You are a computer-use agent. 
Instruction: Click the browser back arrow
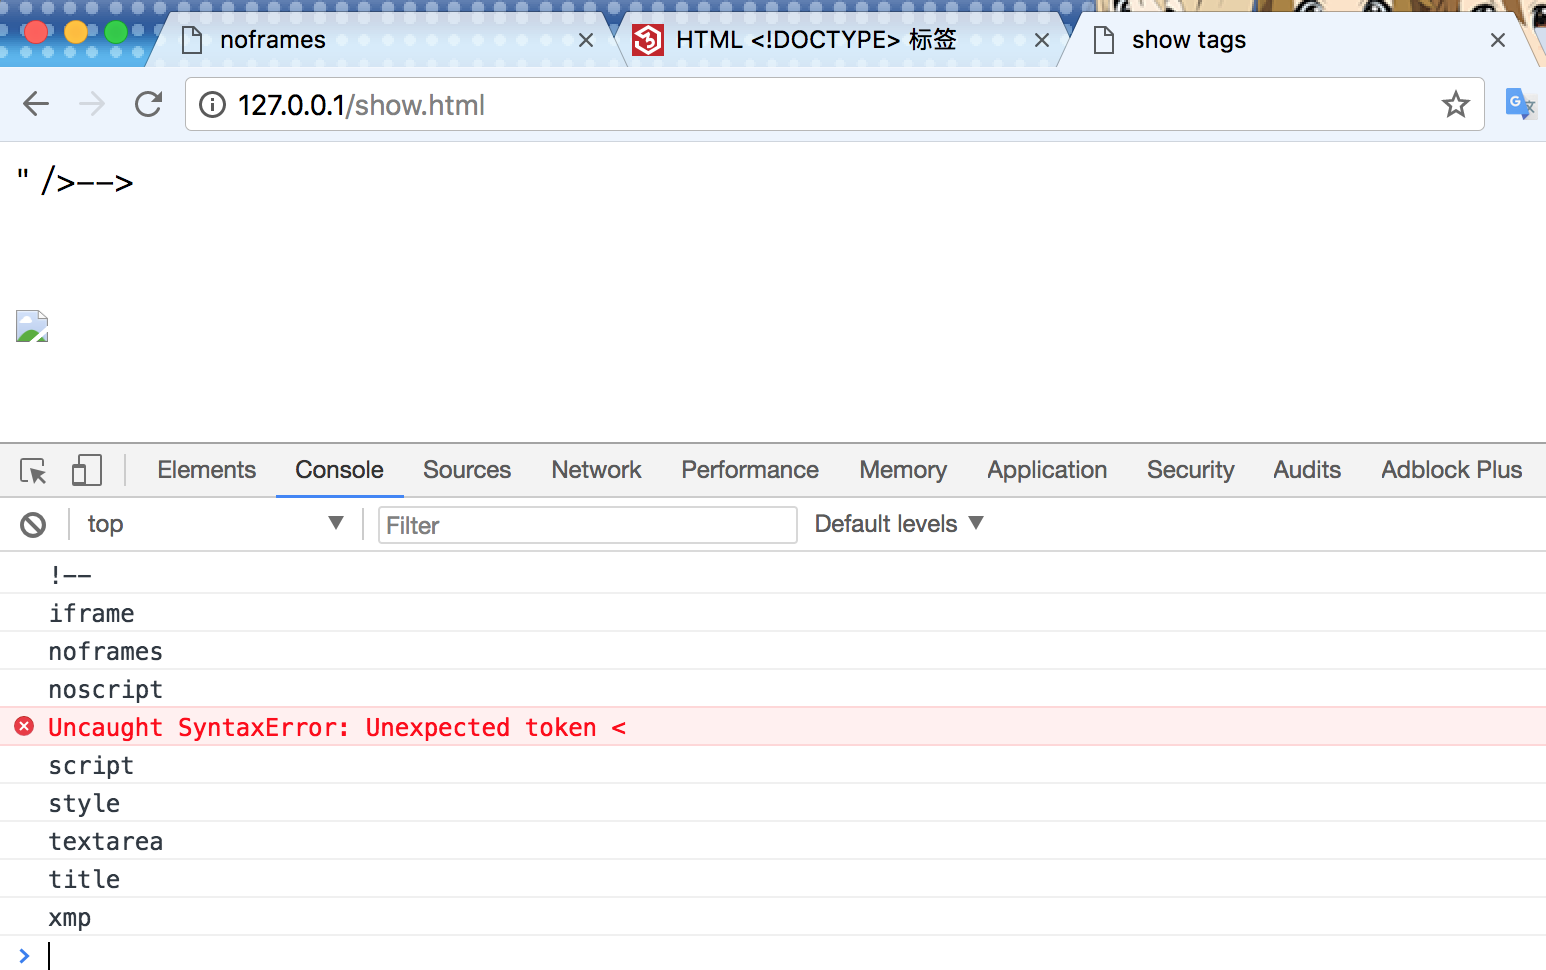[x=36, y=104]
